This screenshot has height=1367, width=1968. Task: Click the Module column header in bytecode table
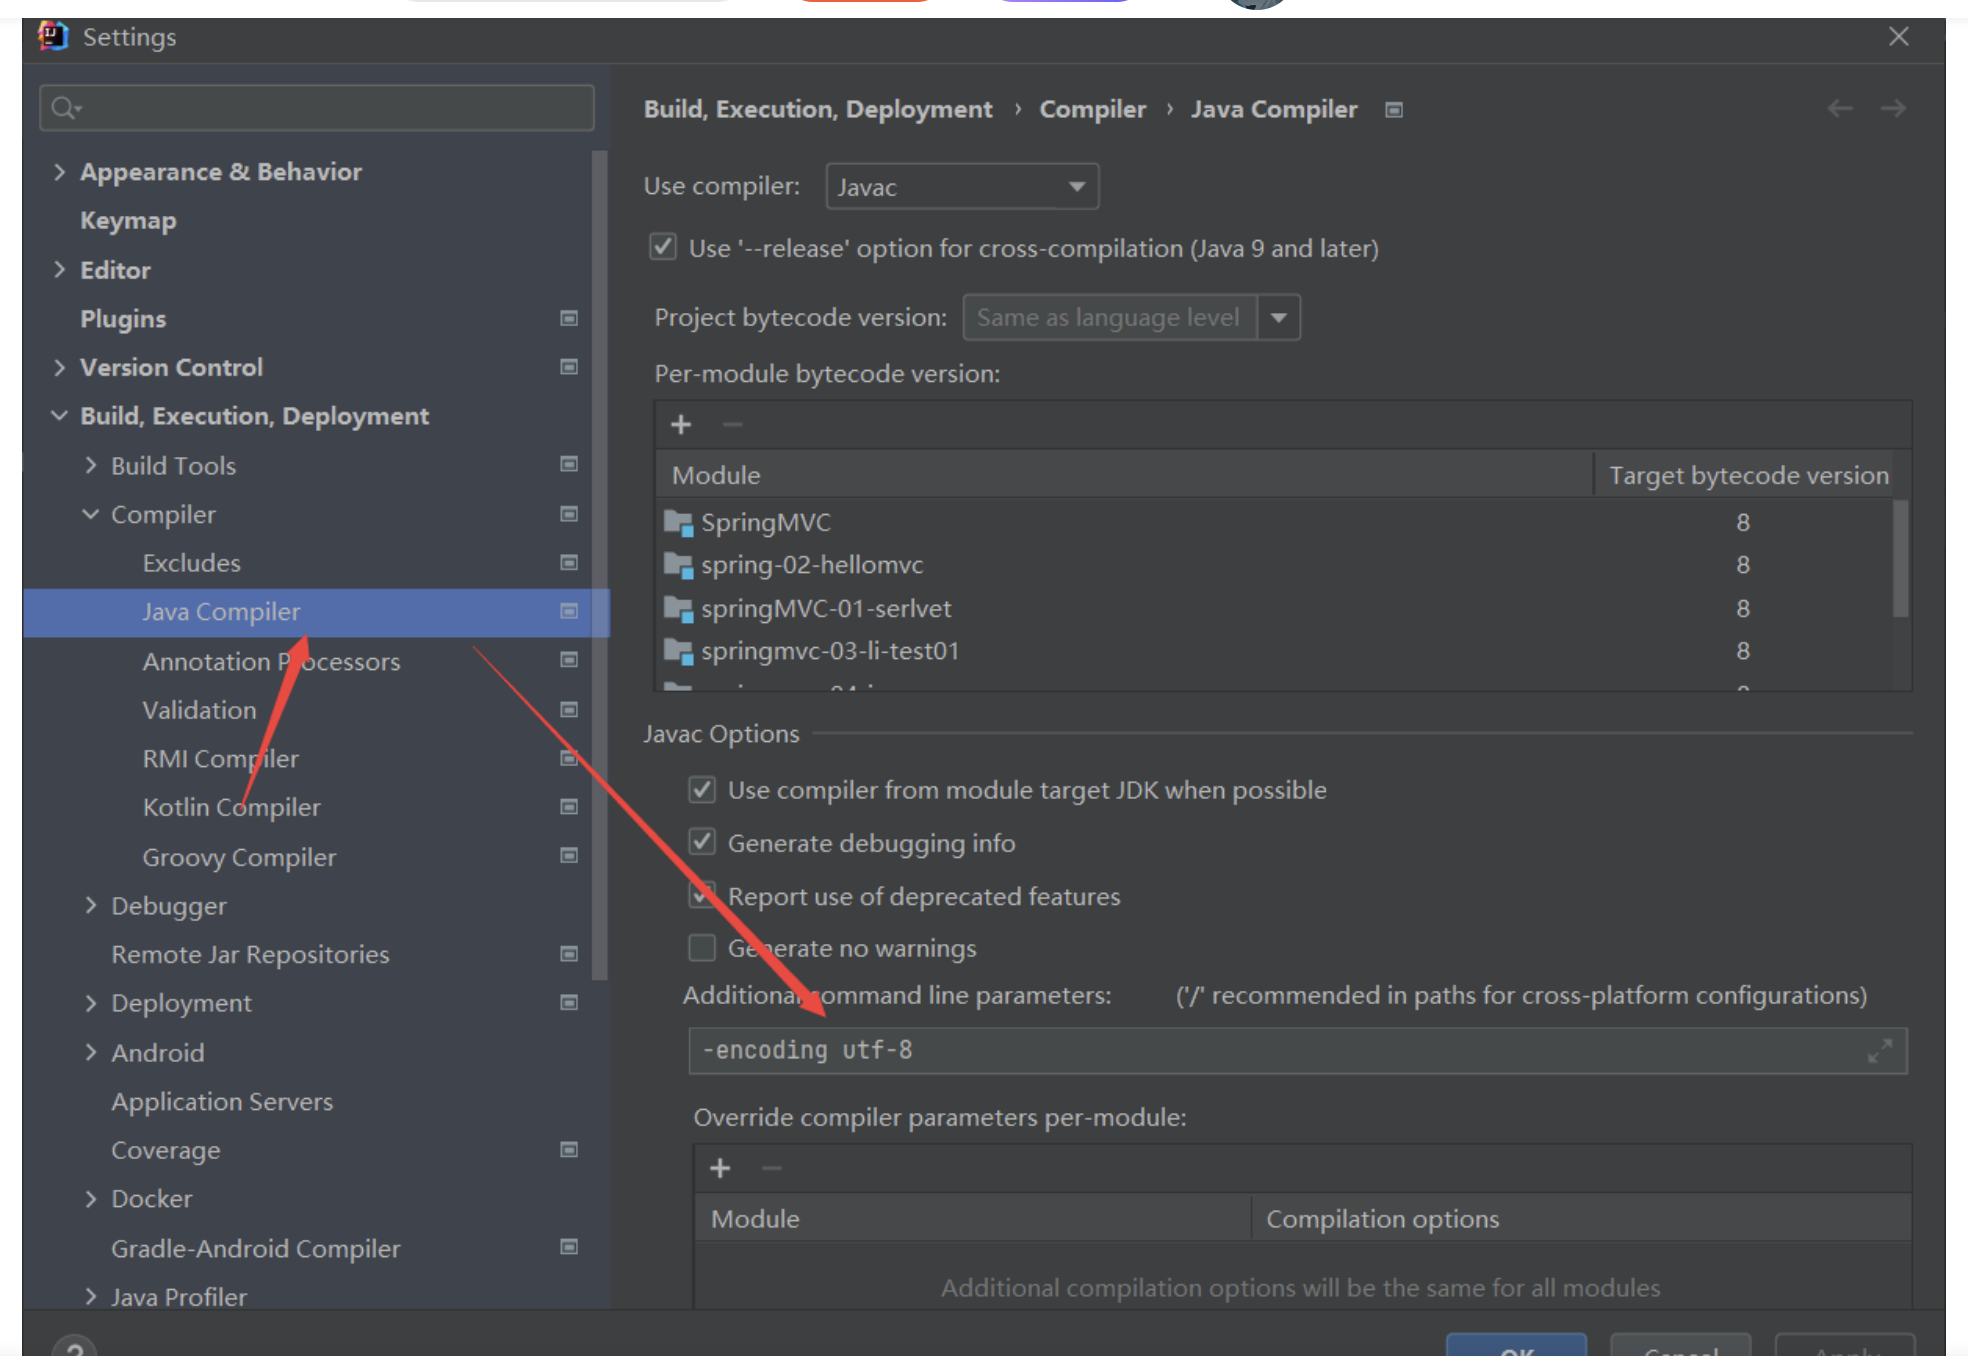[x=1124, y=475]
